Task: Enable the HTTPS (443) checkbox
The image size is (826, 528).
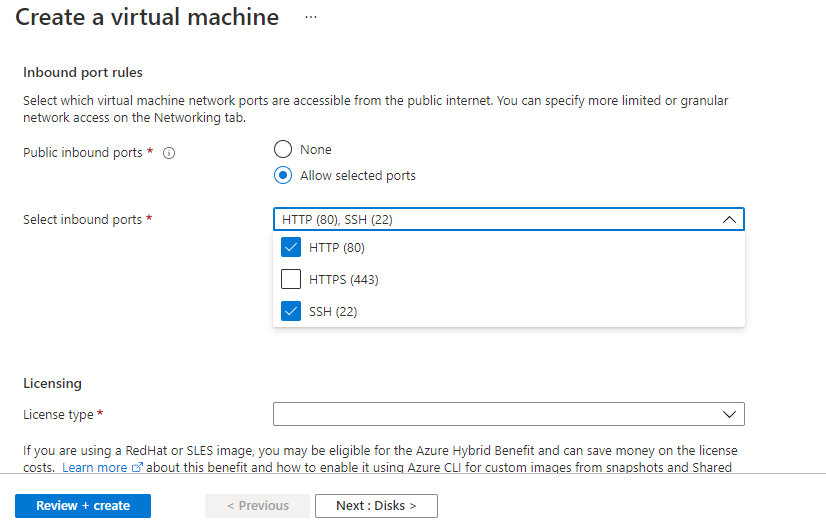Action: click(x=291, y=280)
